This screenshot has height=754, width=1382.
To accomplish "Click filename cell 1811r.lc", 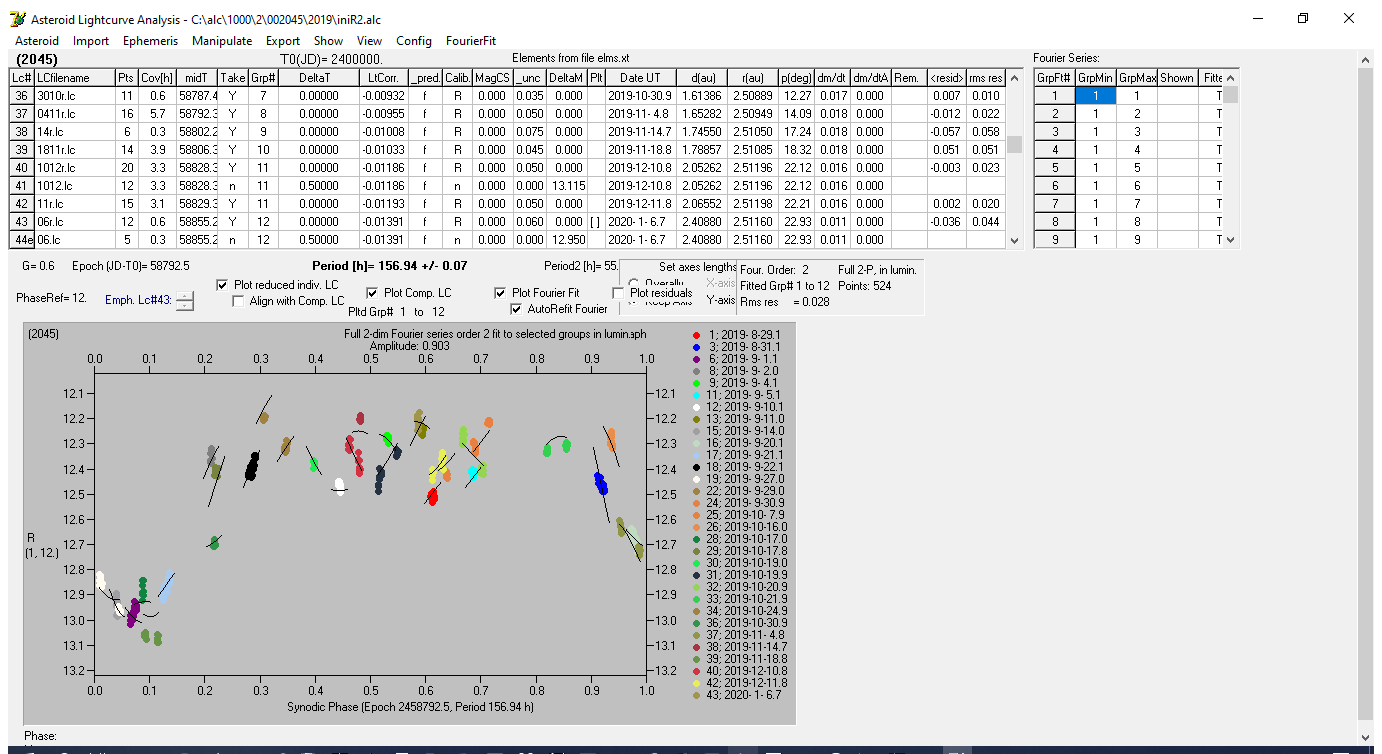I will [74, 150].
